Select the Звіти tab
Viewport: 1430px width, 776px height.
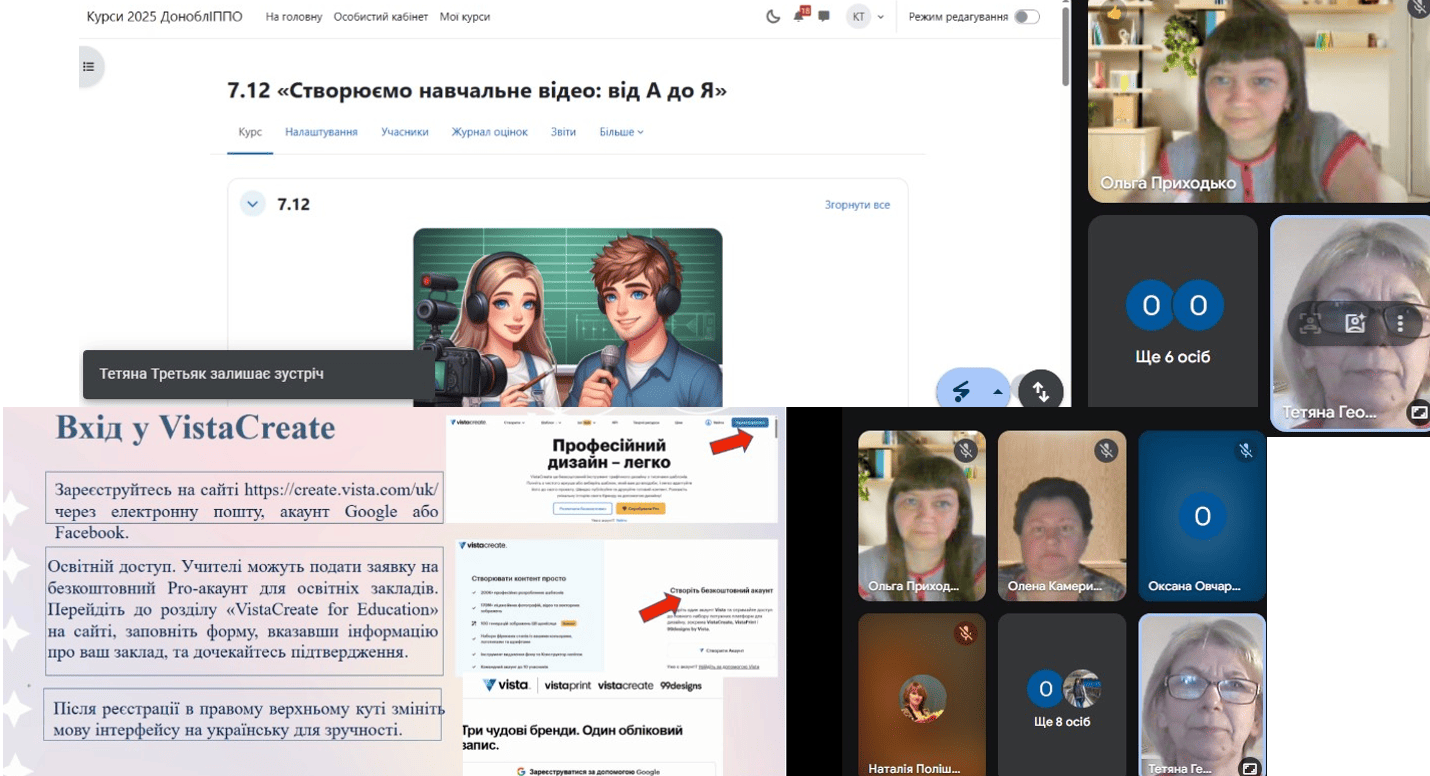click(563, 132)
